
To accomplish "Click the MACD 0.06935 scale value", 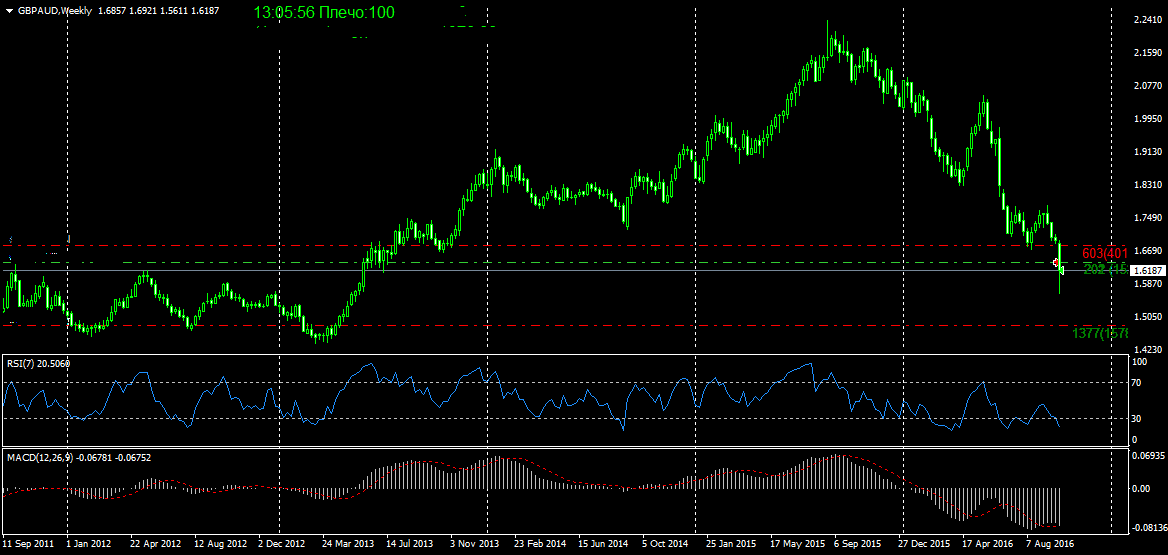I will coord(1148,454).
